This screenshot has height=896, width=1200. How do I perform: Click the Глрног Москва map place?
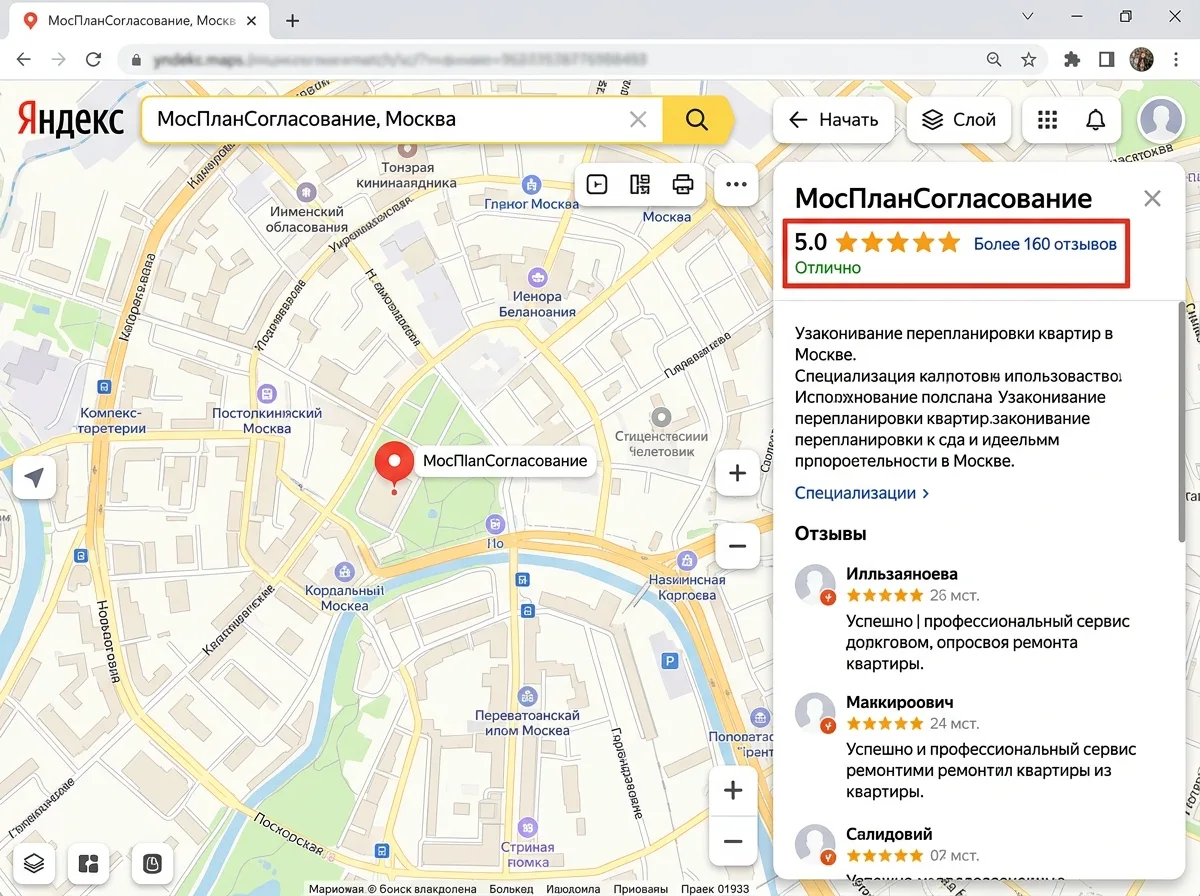[532, 195]
